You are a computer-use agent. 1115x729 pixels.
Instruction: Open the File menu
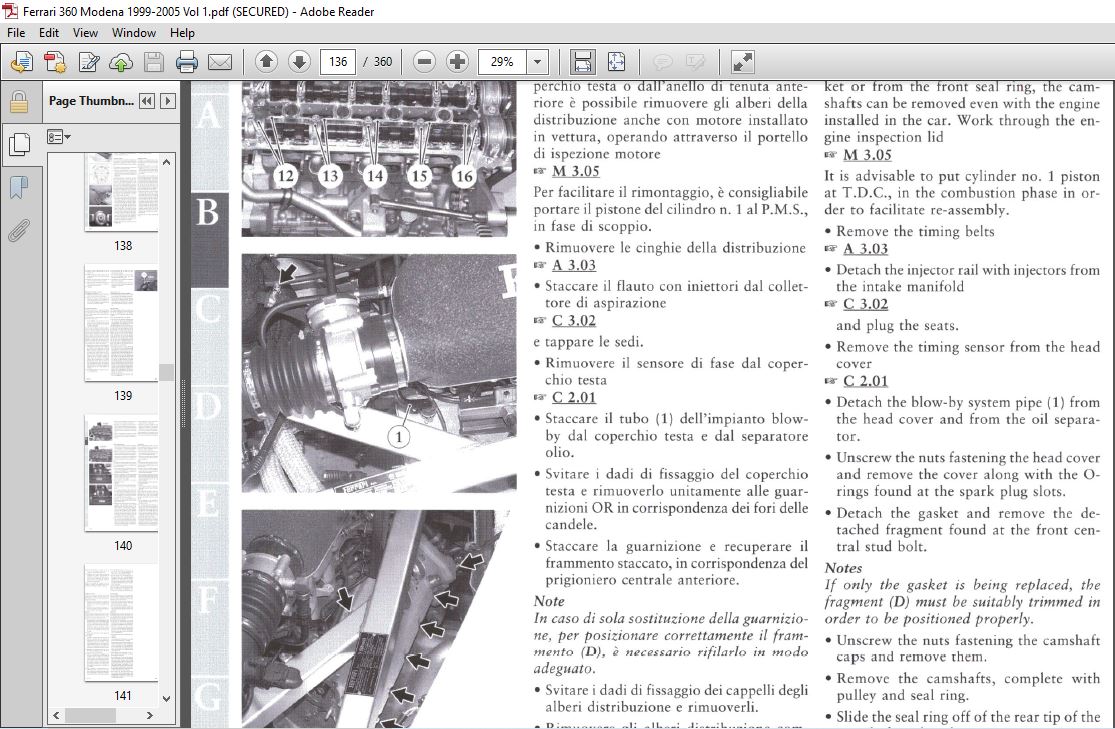[x=16, y=33]
